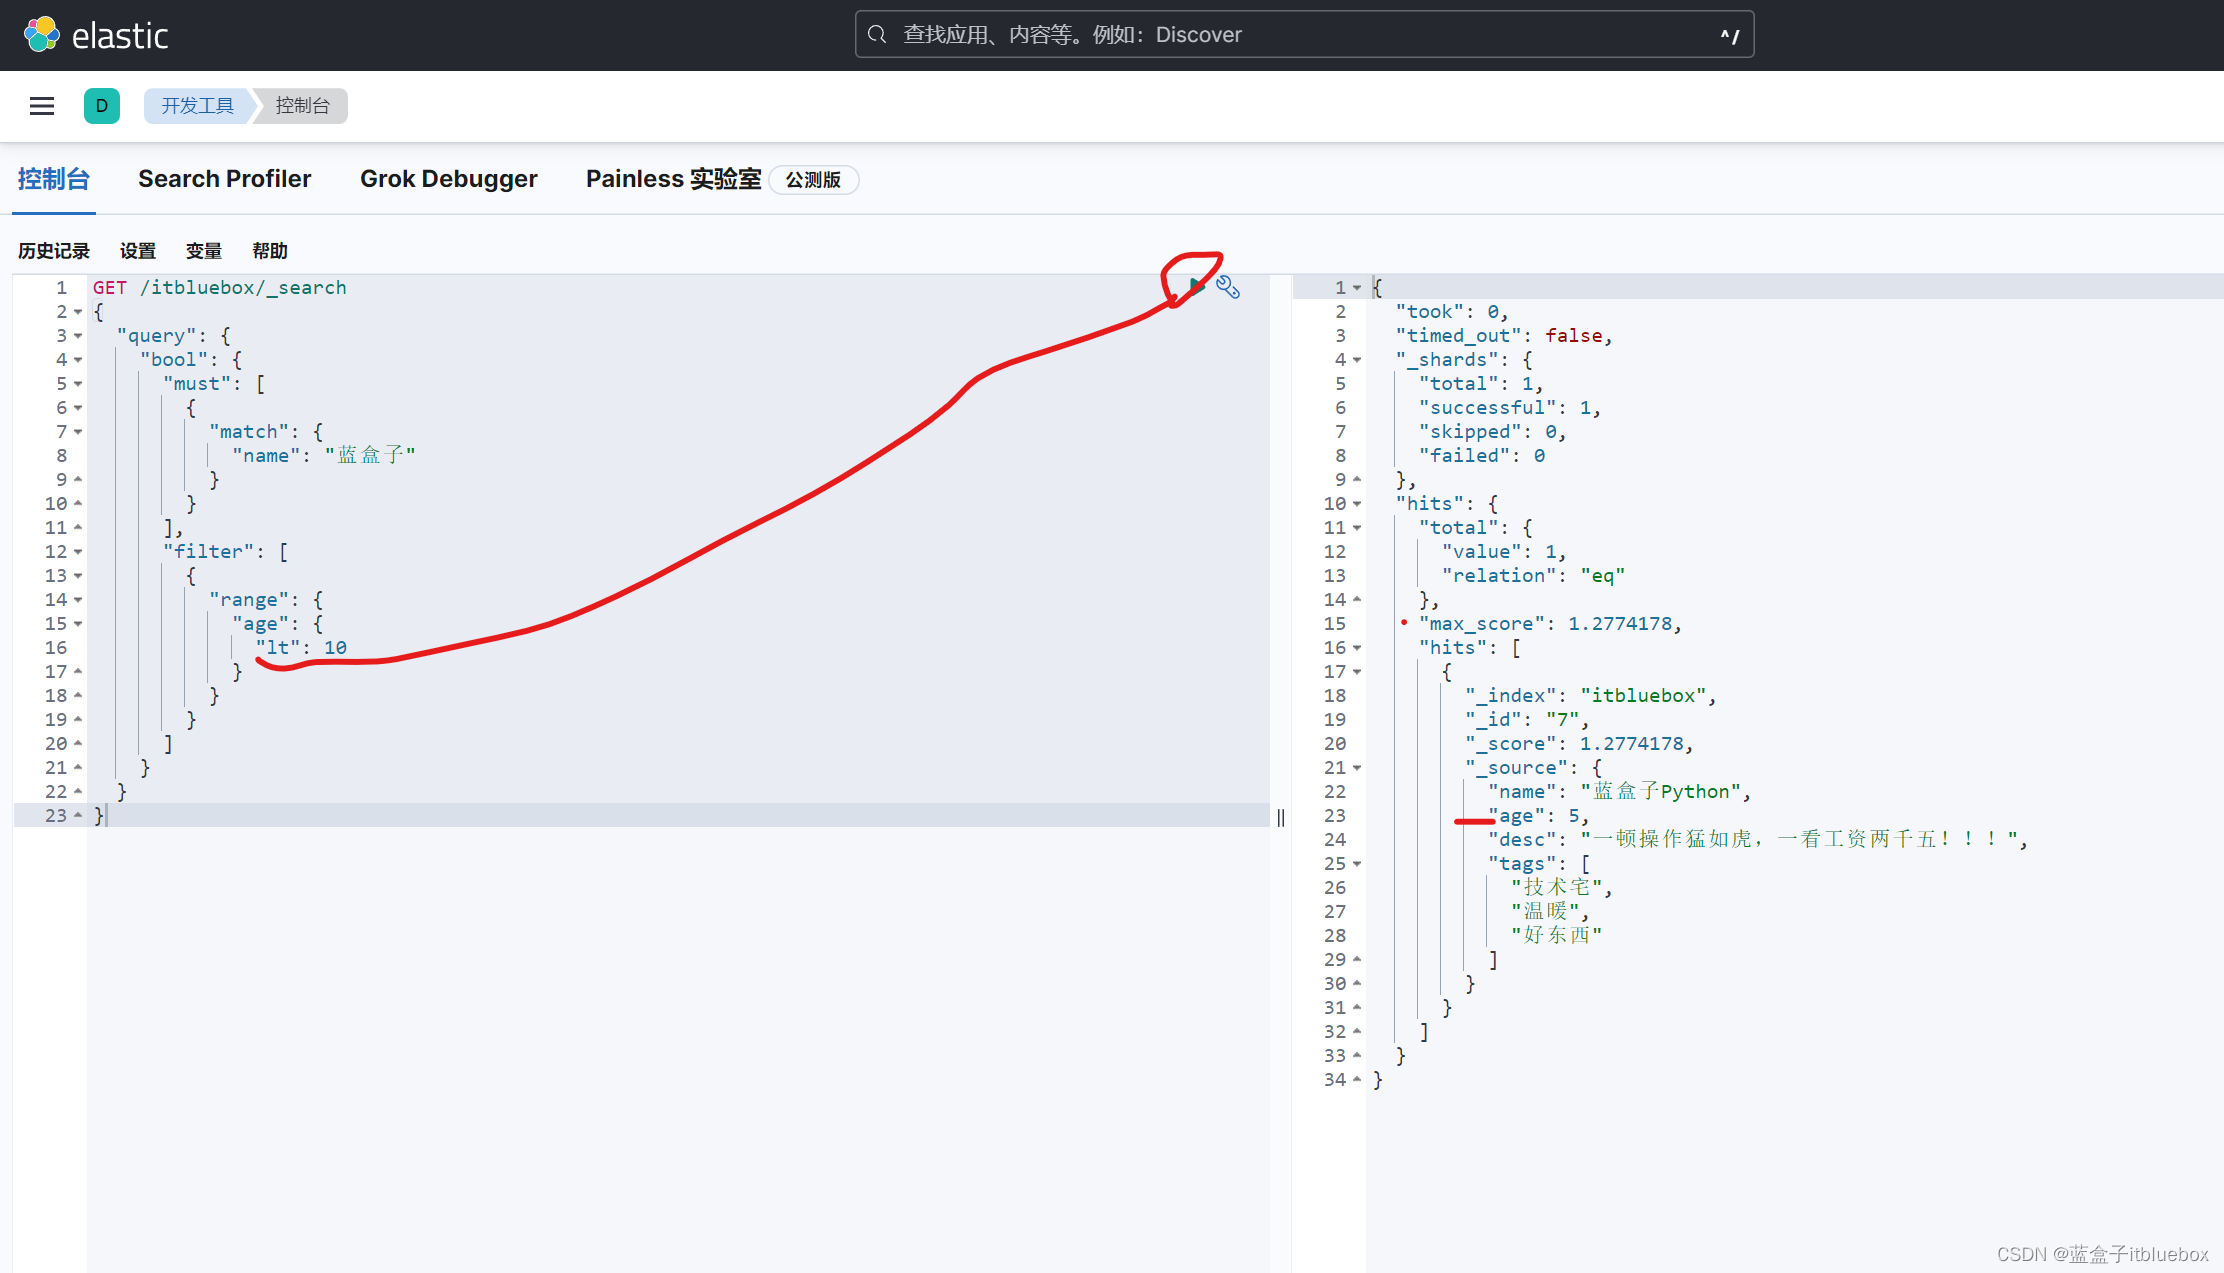Screen dimensions: 2224x1273
Task: Open the wrench request options icon
Action: [x=1228, y=288]
